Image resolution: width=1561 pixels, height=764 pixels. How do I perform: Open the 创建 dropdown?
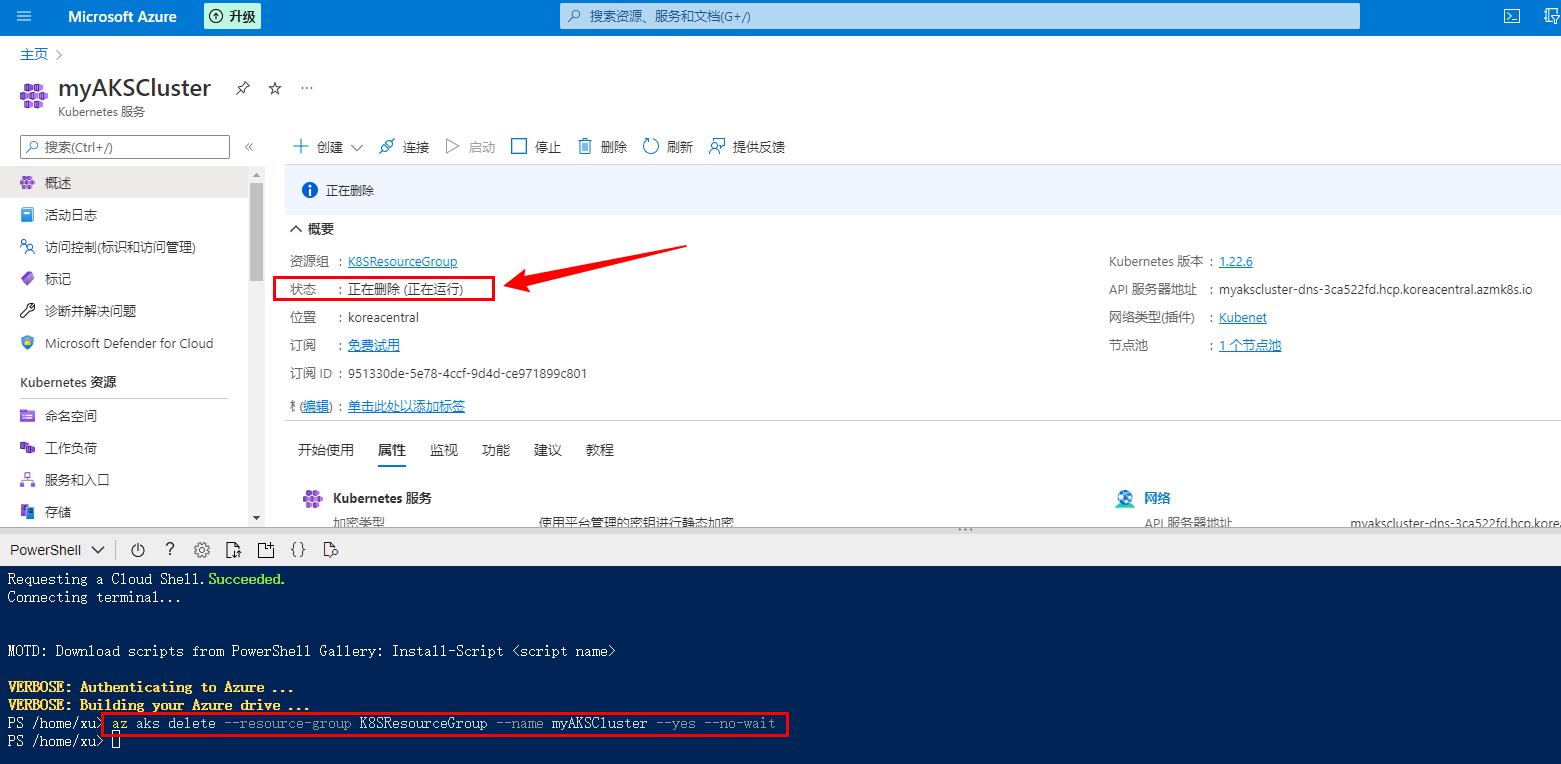pos(328,147)
